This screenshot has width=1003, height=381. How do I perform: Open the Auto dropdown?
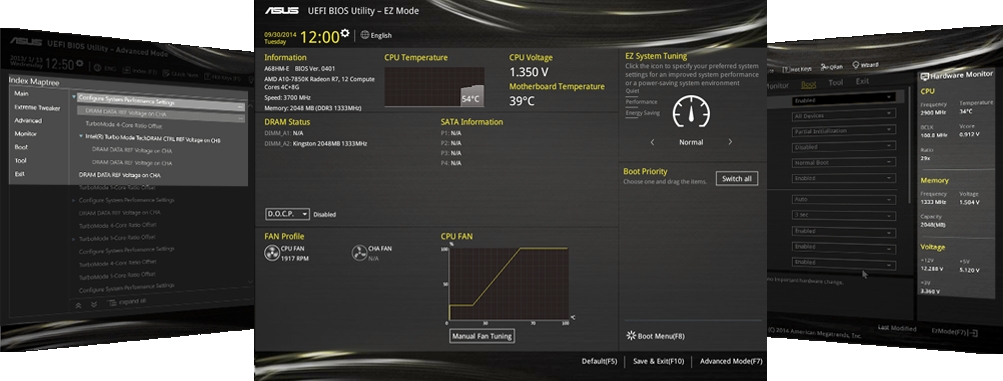(843, 199)
